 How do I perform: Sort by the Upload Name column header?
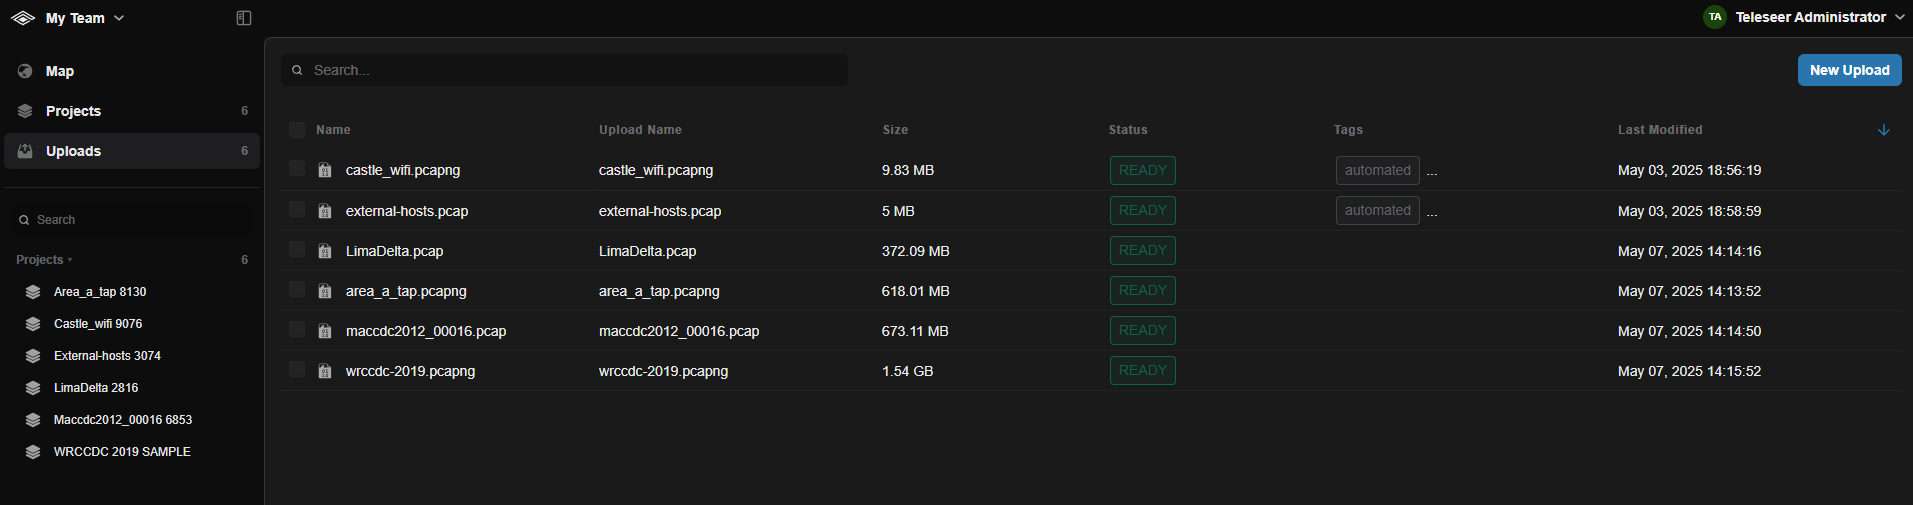pos(640,130)
